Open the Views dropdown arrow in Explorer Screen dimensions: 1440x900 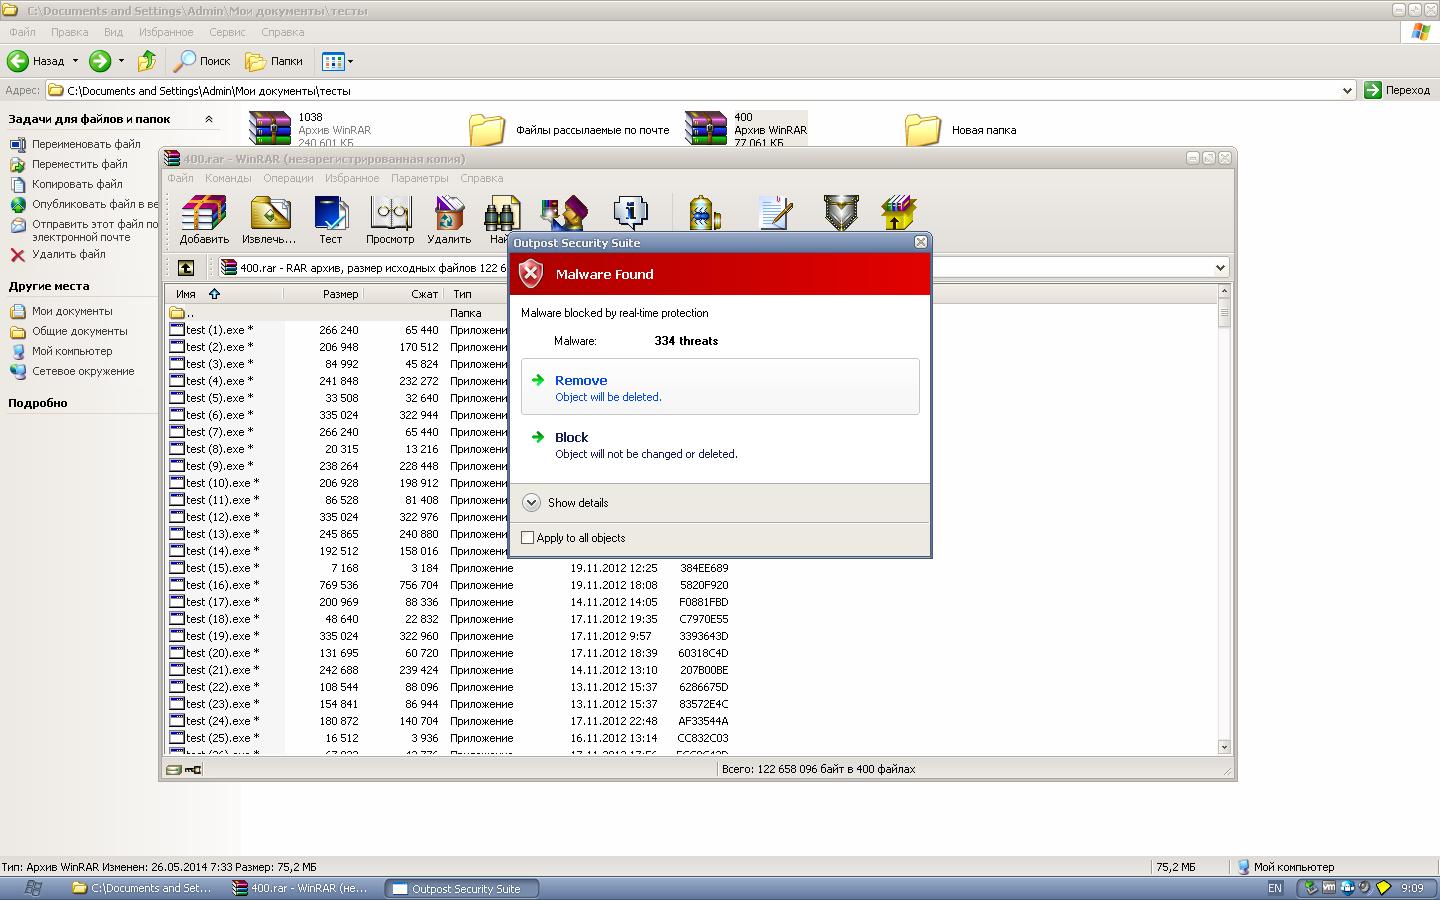coord(350,62)
